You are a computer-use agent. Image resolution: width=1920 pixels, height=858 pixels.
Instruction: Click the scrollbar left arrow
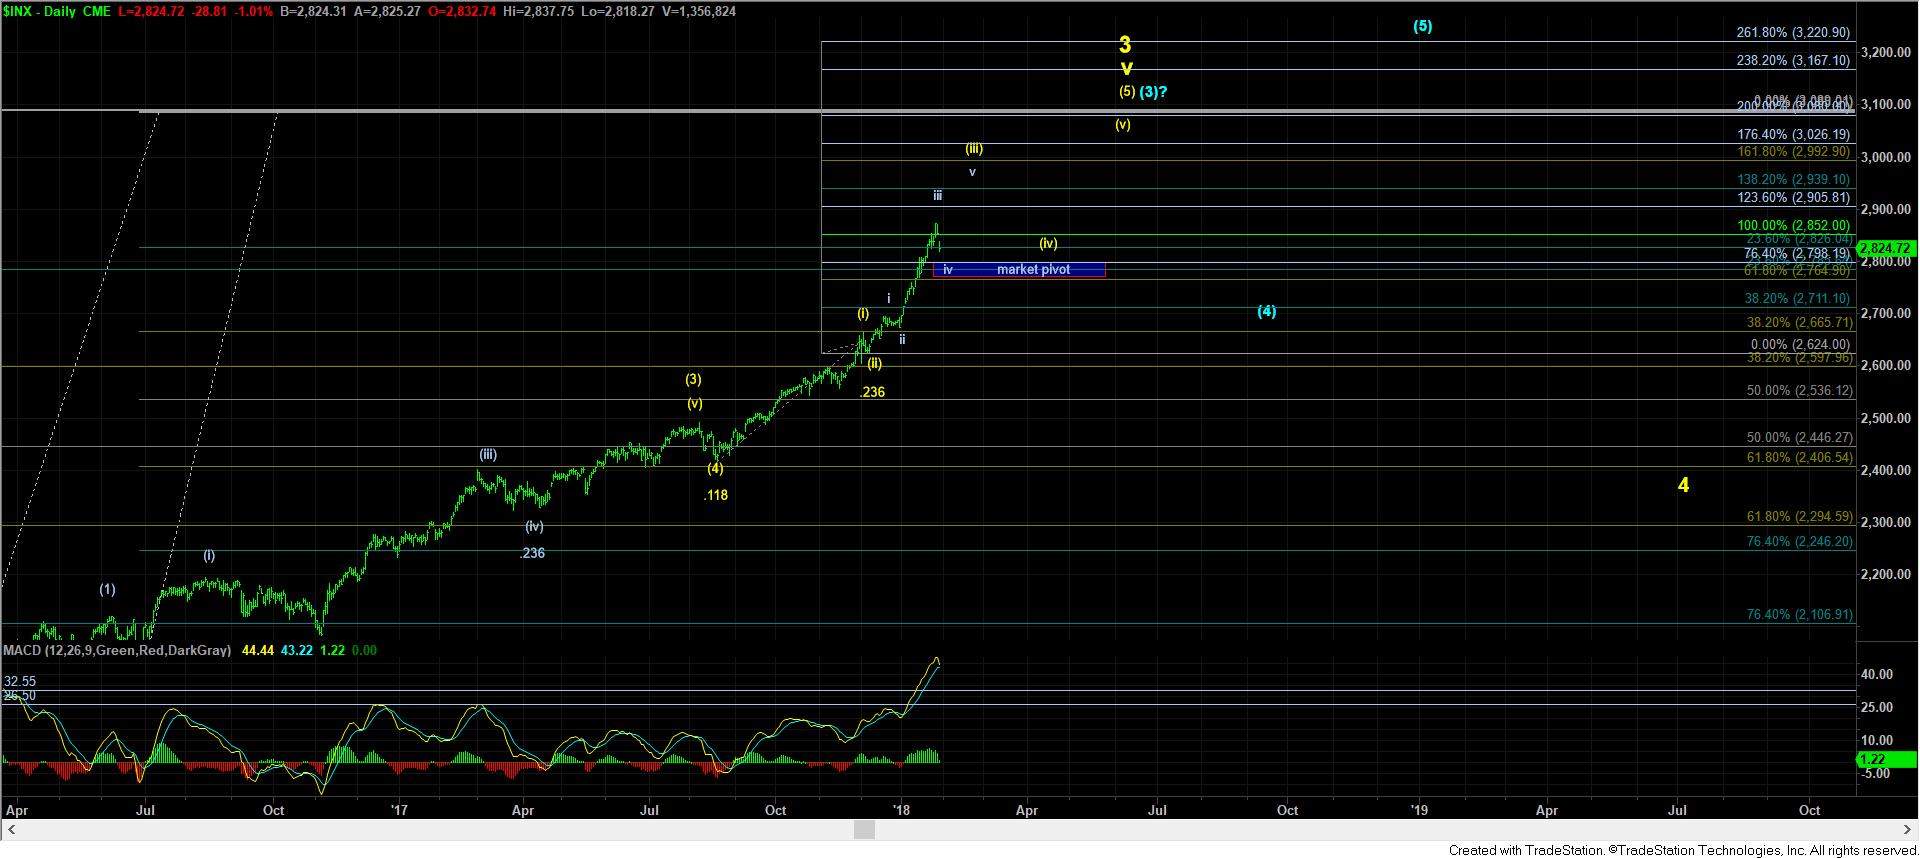[9, 830]
